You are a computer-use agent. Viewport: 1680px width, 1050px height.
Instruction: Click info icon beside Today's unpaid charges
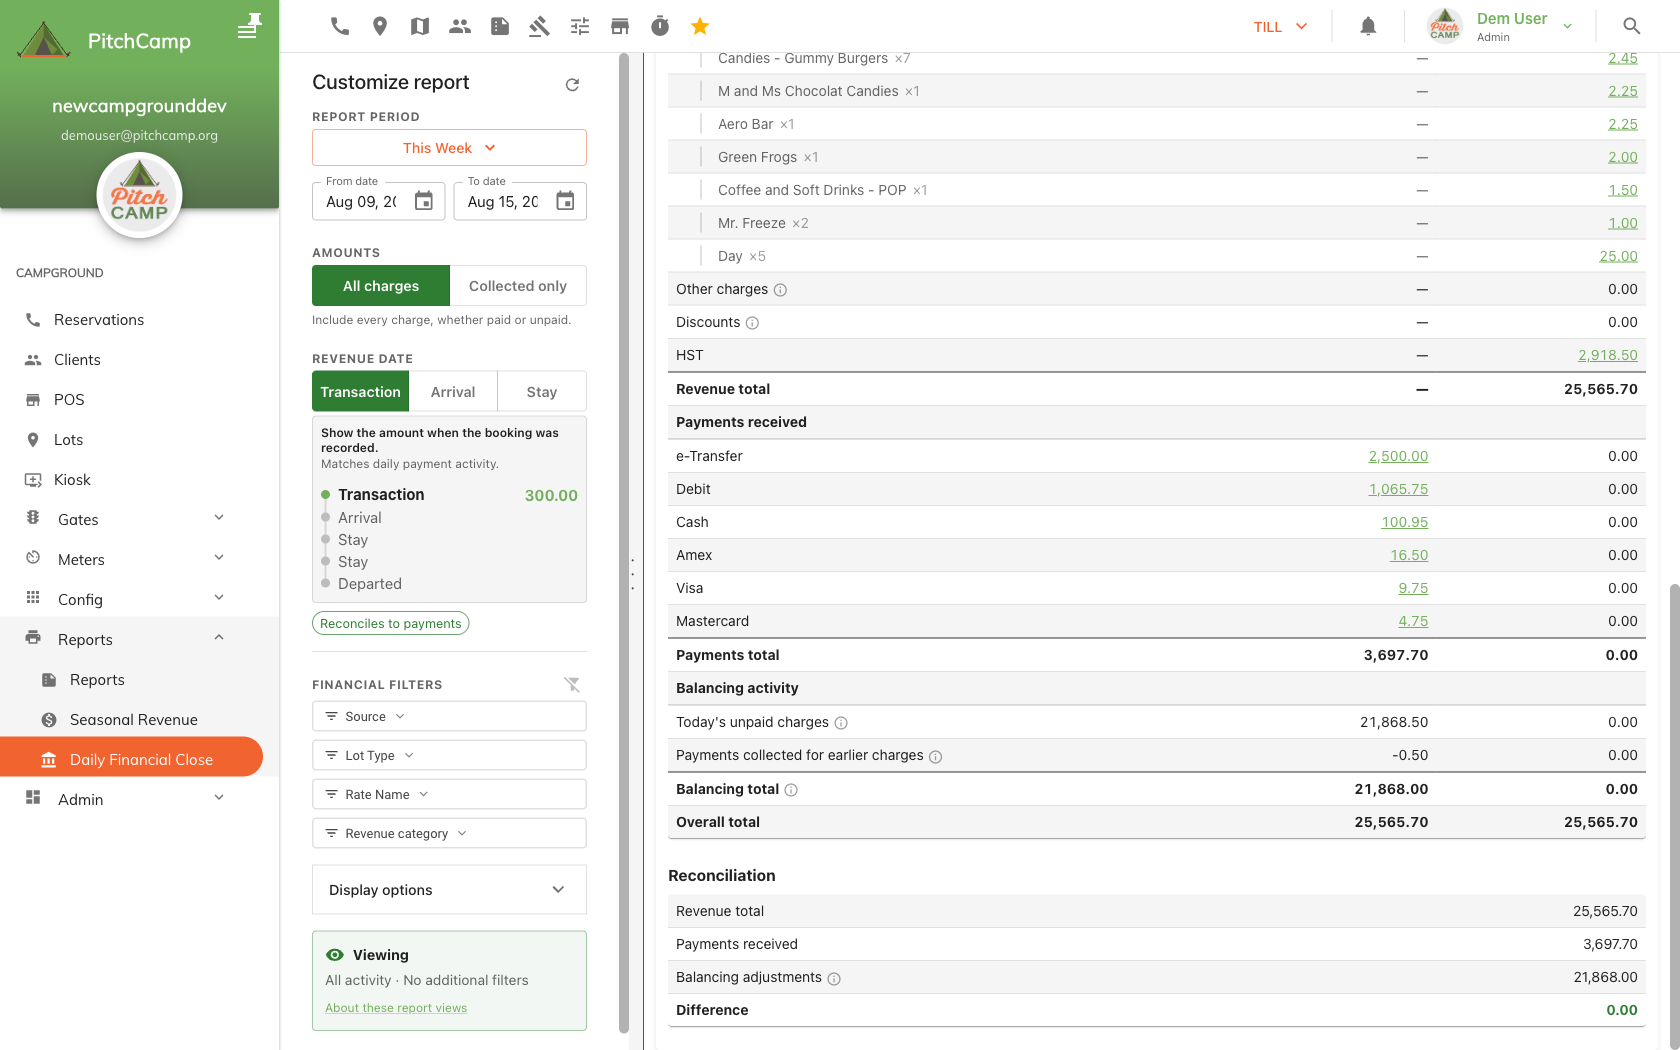[x=841, y=723]
